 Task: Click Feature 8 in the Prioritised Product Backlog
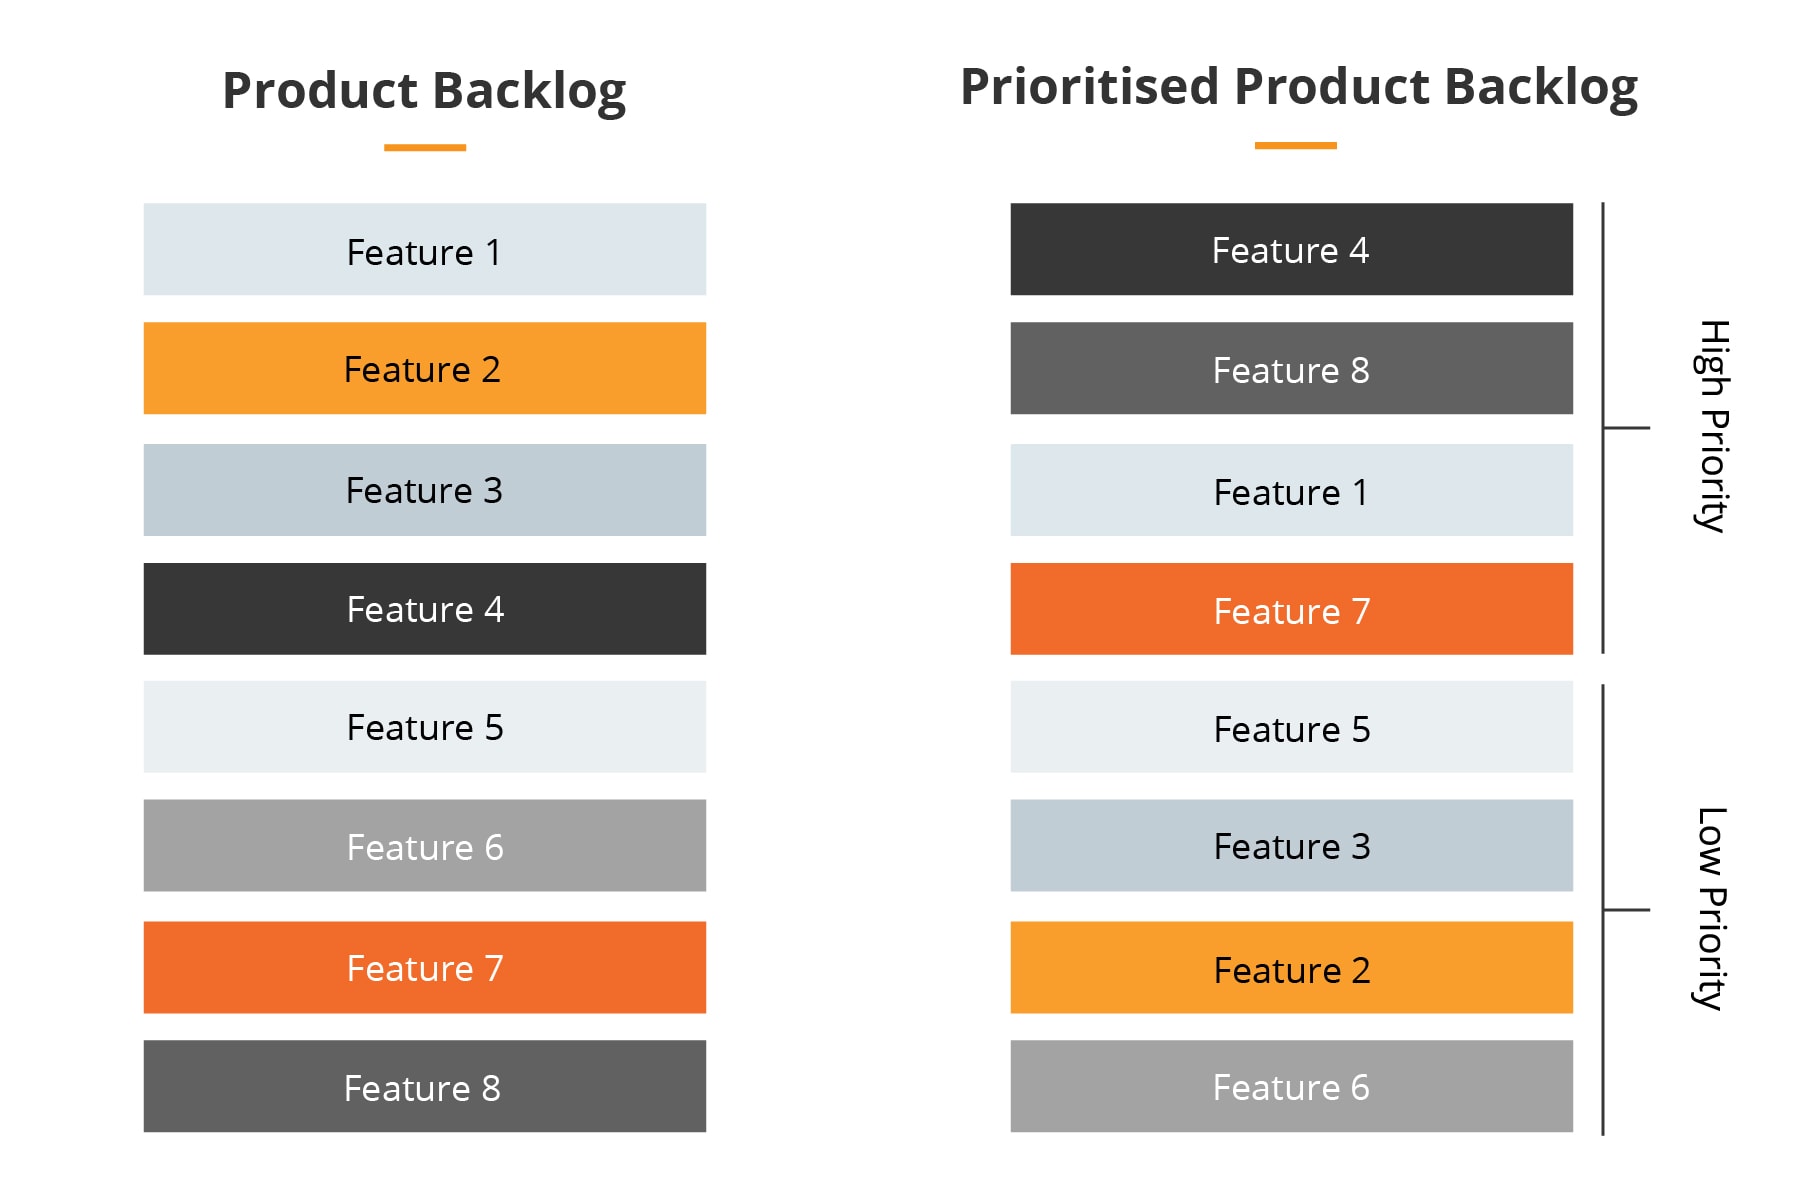click(1291, 368)
